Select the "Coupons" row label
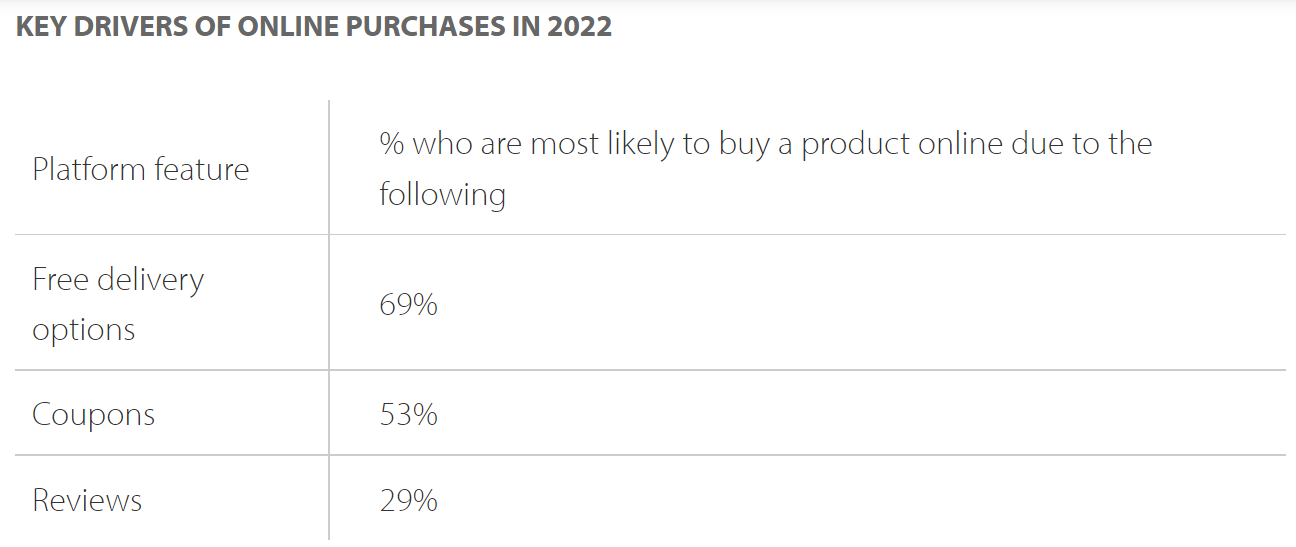1296x547 pixels. (93, 414)
